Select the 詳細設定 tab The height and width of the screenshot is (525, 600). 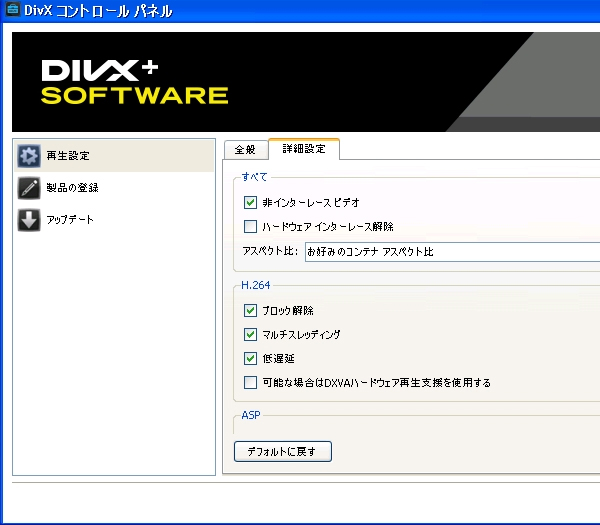click(x=304, y=149)
